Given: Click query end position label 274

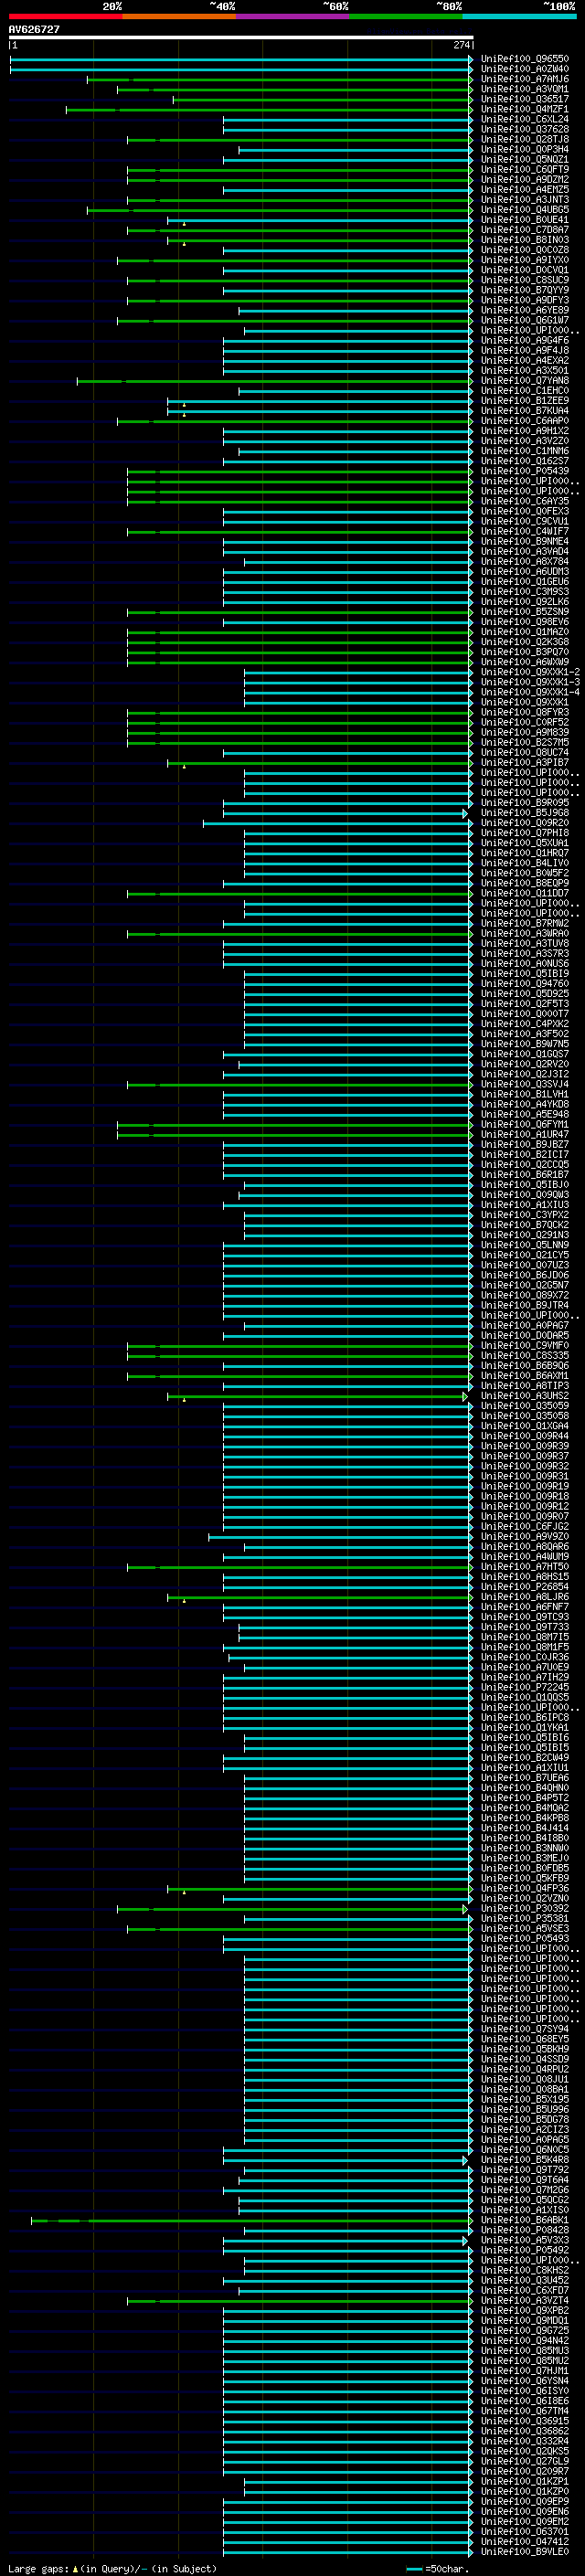Looking at the screenshot, I should [x=461, y=45].
